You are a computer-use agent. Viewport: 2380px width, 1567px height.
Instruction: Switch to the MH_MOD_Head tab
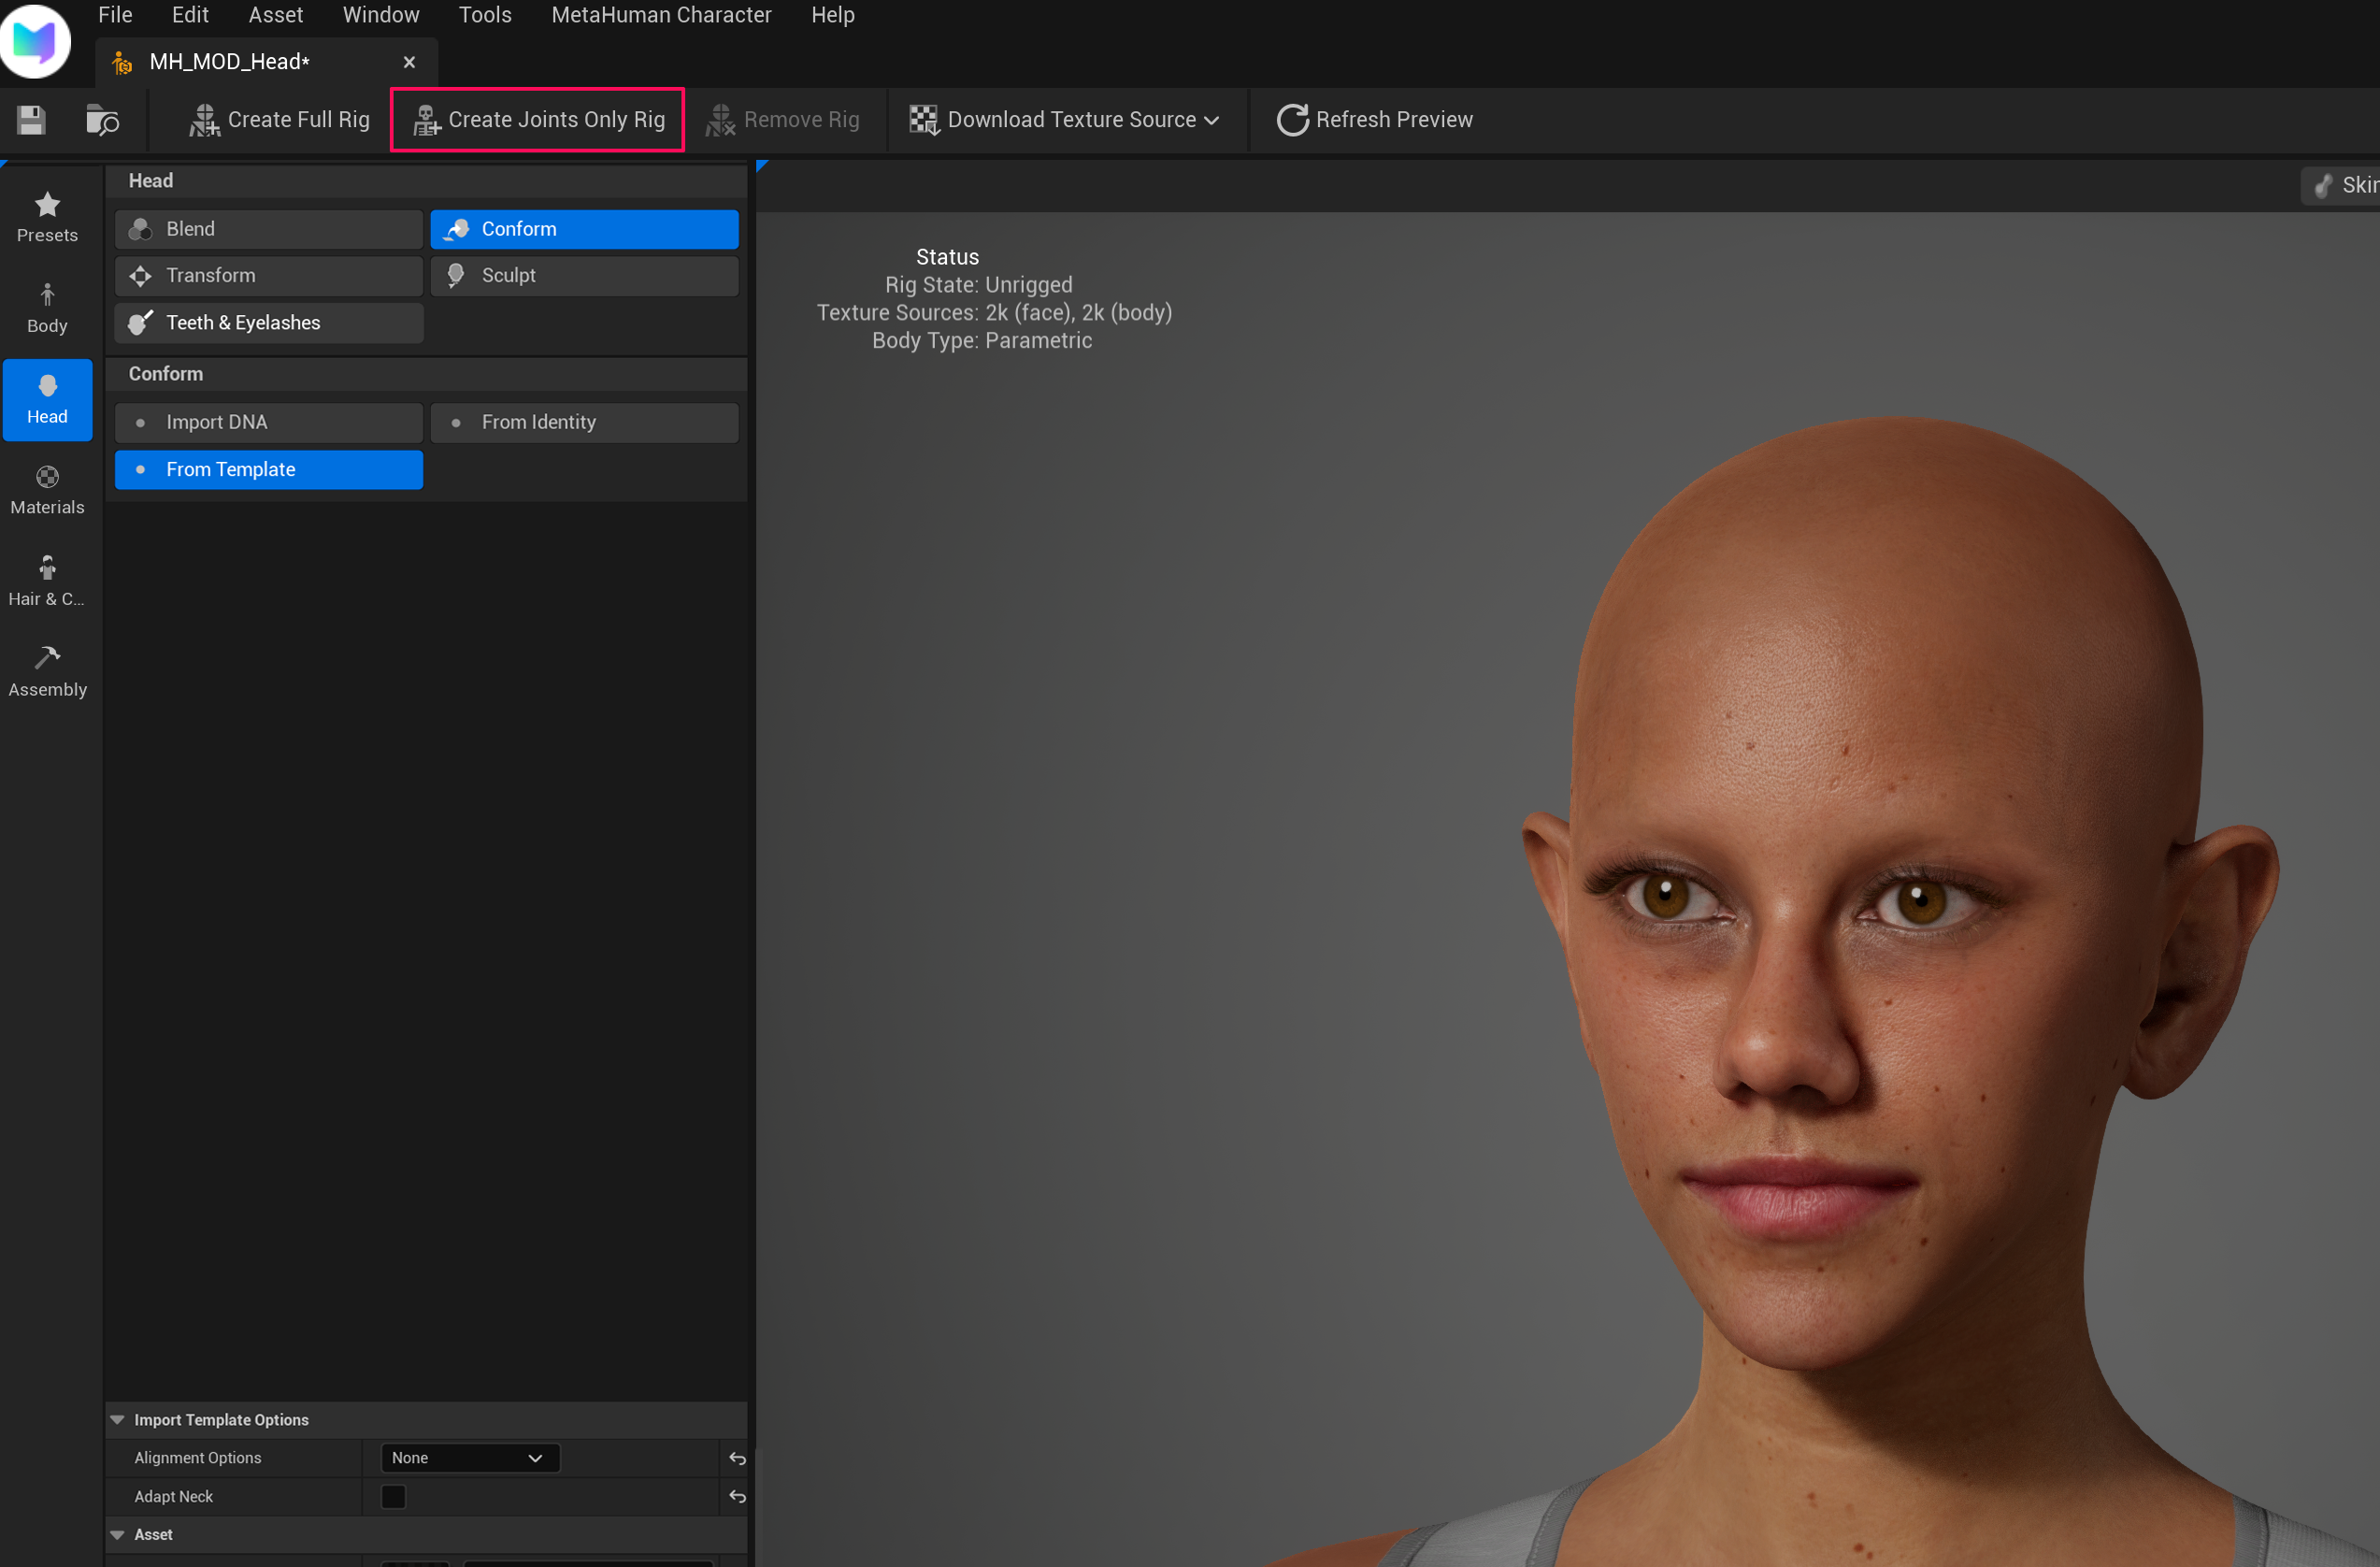click(228, 61)
